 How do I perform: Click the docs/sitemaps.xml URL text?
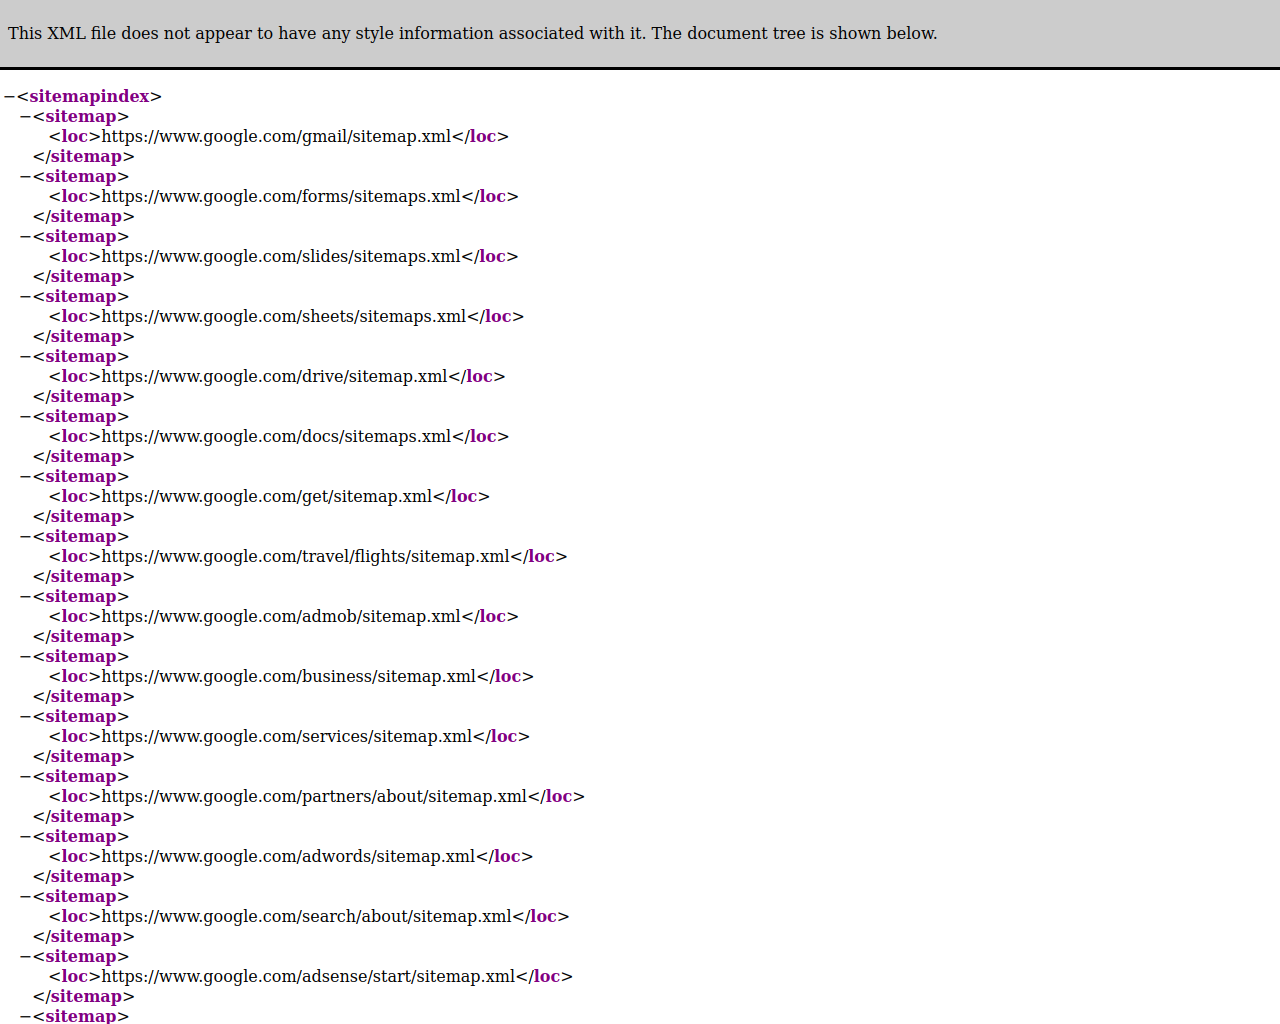coord(276,437)
